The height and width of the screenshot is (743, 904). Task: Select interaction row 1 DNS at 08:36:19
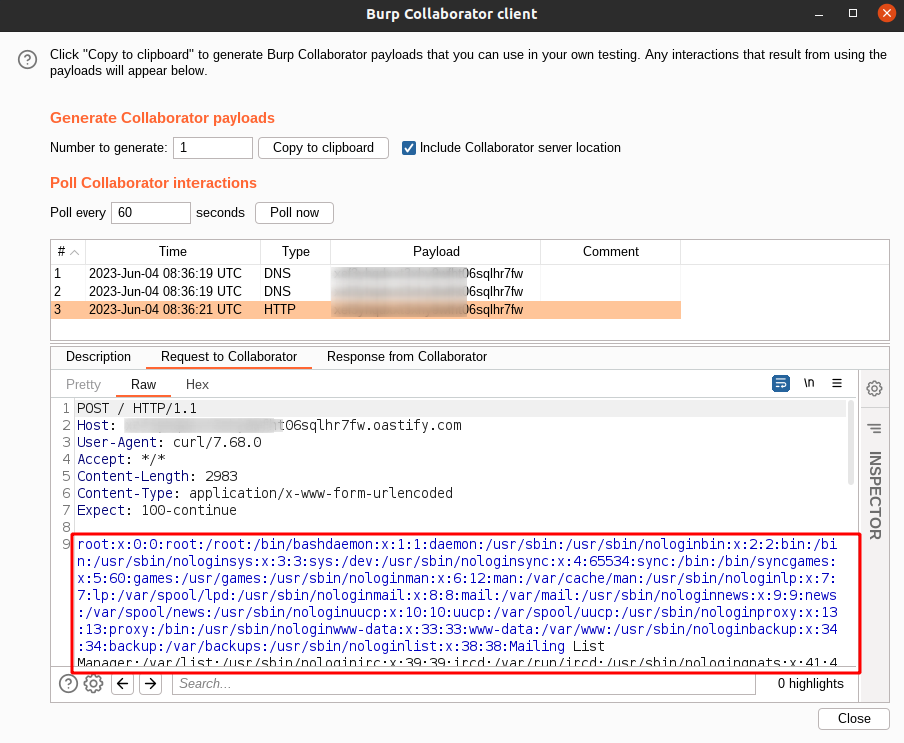point(366,273)
